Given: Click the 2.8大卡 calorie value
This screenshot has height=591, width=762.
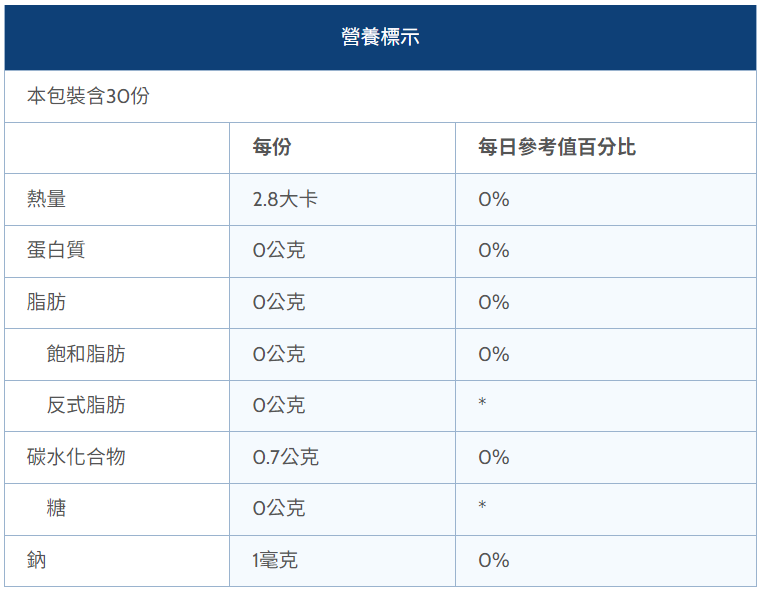Looking at the screenshot, I should pyautogui.click(x=285, y=199).
